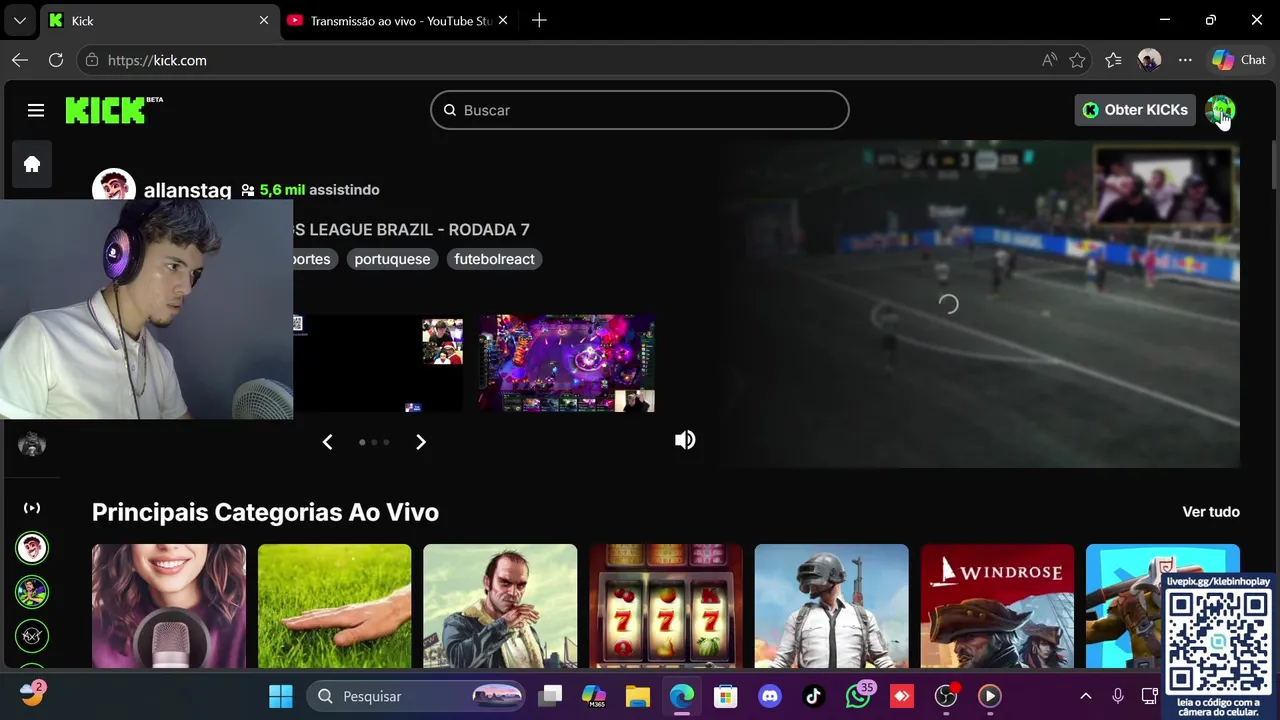Add page to favorites star
The image size is (1280, 720).
click(x=1077, y=60)
